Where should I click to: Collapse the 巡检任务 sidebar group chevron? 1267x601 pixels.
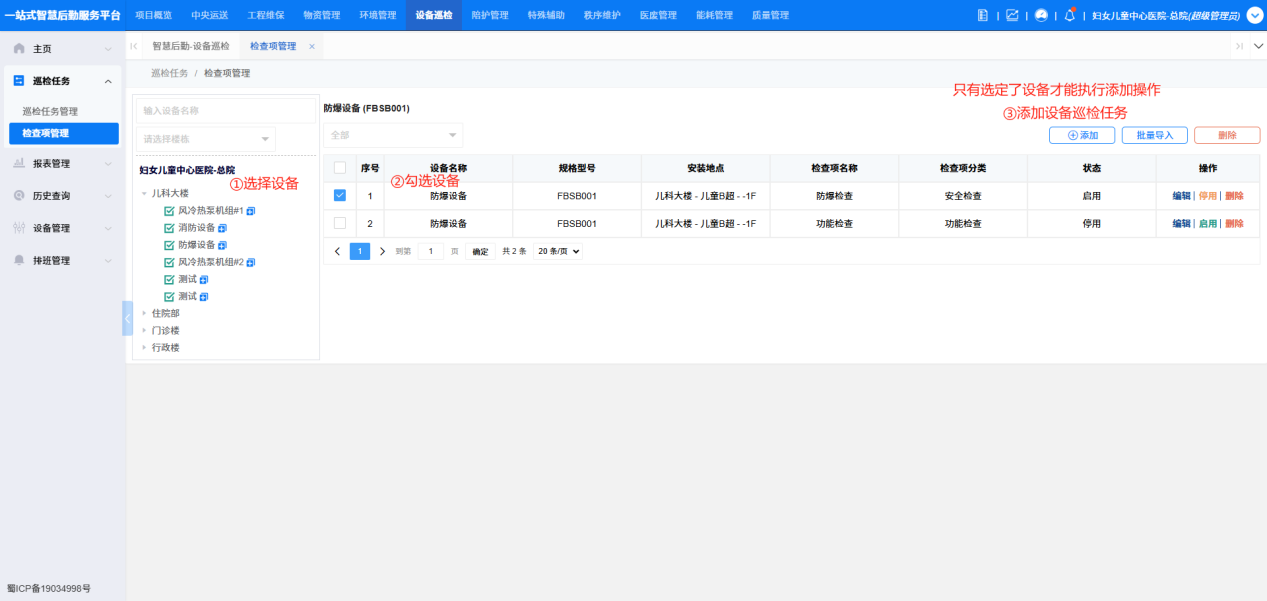(108, 81)
